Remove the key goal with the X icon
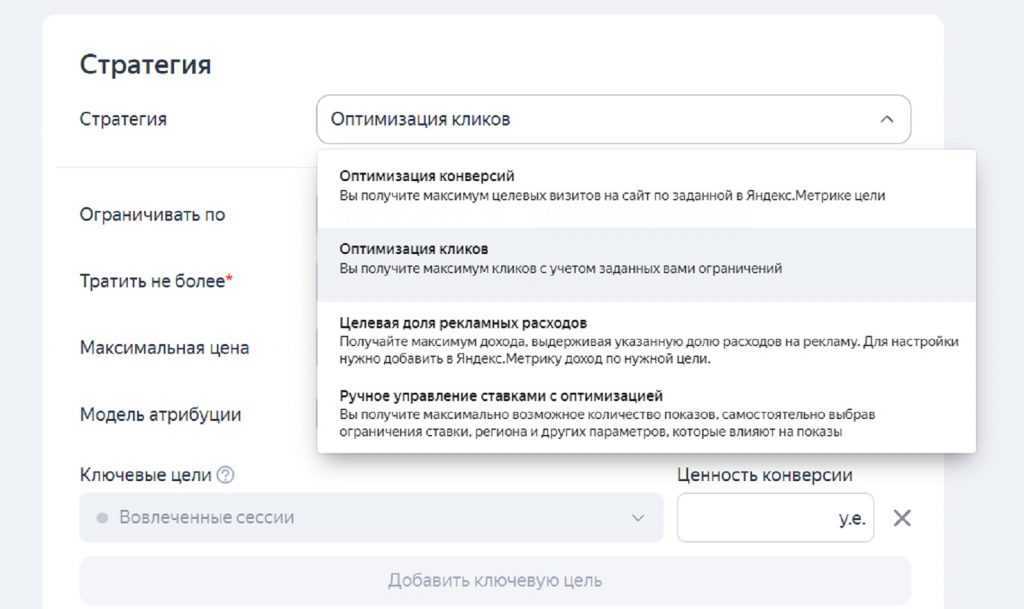Viewport: 1024px width, 609px height. 902,518
